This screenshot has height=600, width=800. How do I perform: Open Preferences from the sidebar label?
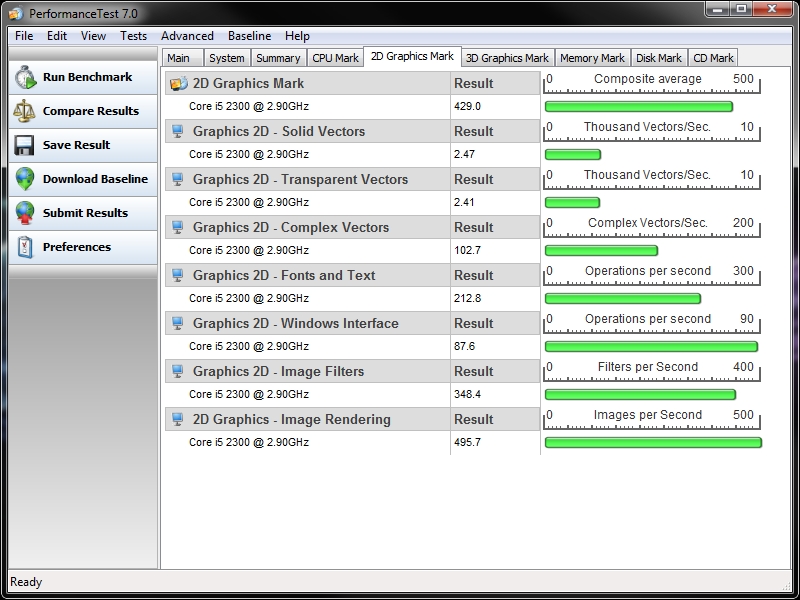pos(77,247)
